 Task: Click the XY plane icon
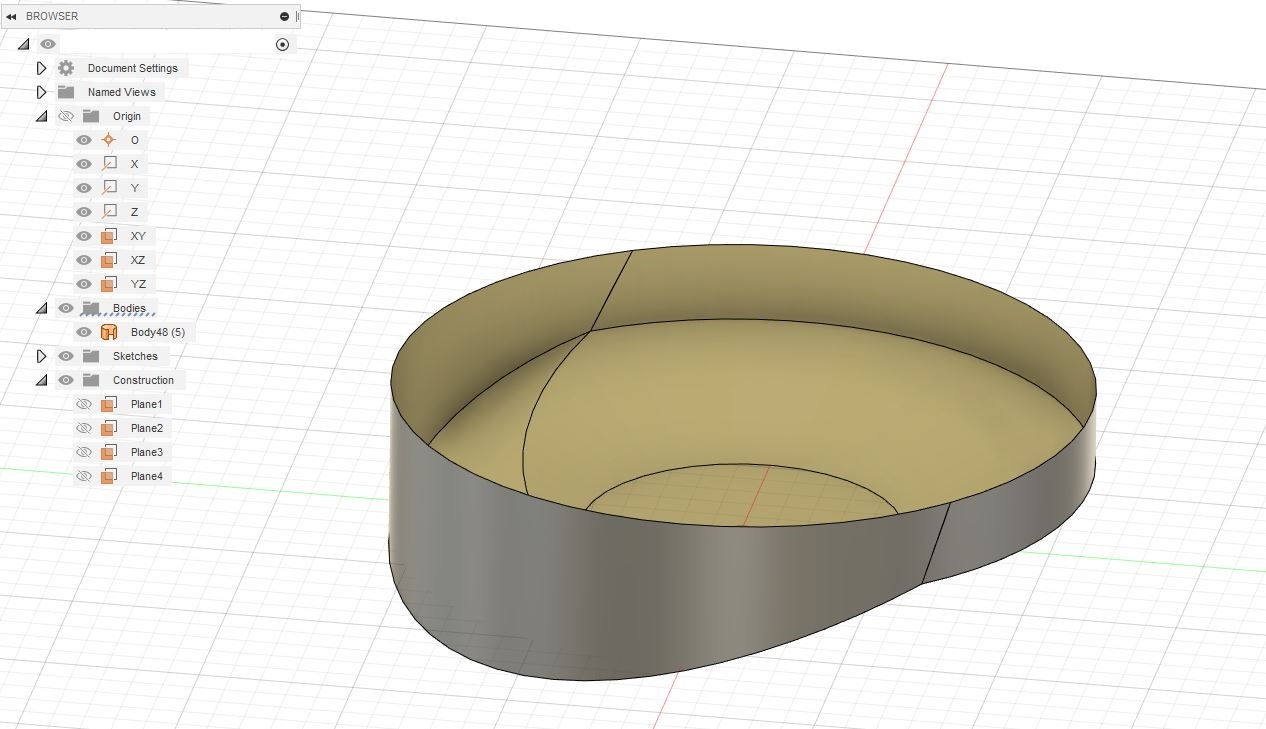tap(110, 236)
